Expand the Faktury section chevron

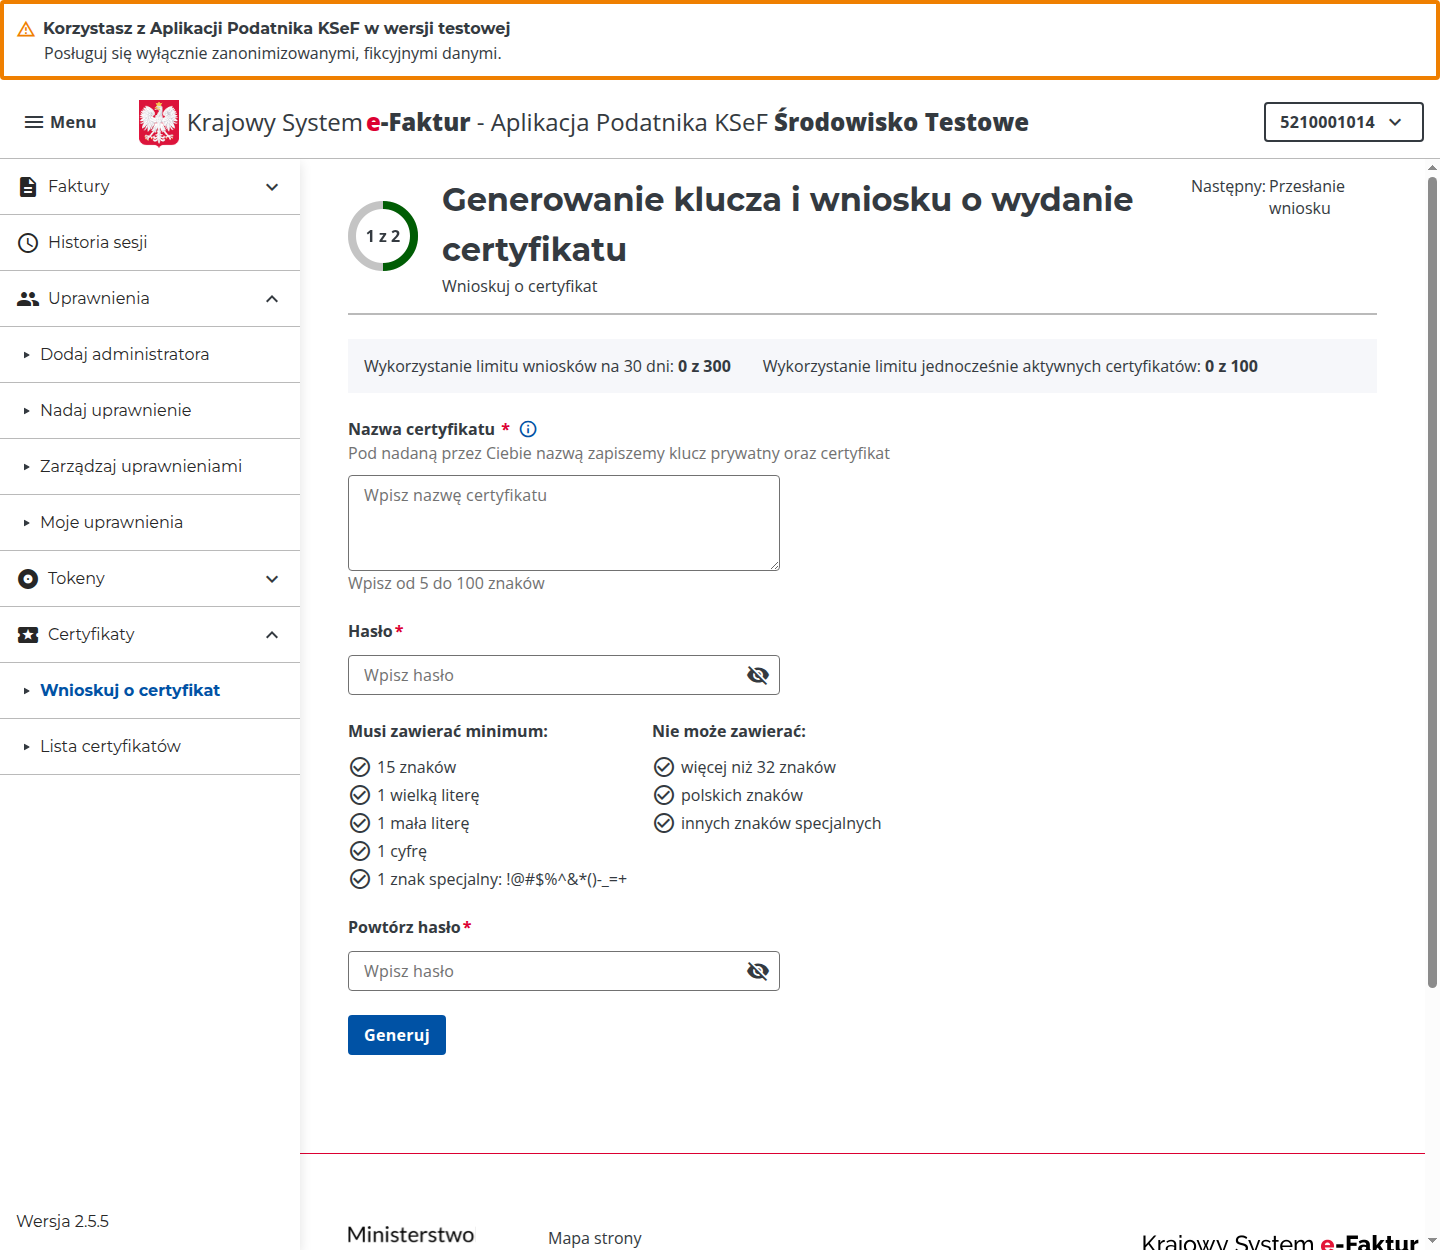[x=272, y=187]
